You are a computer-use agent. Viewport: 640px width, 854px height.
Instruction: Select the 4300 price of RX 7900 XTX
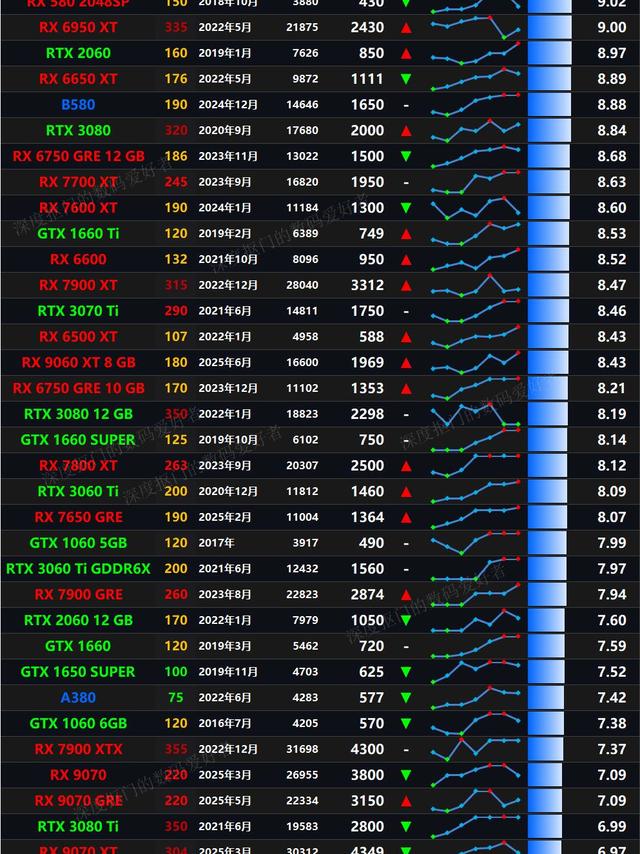367,749
